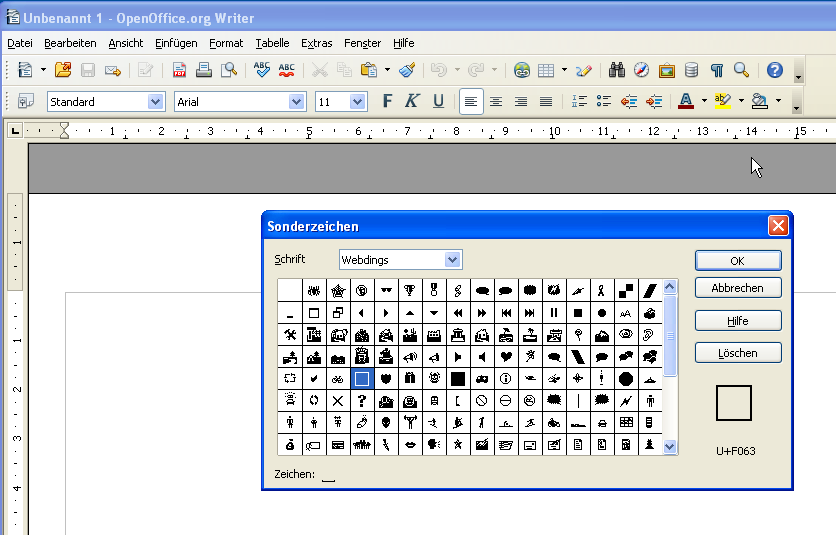Open the Einfügen menu

[x=176, y=43]
